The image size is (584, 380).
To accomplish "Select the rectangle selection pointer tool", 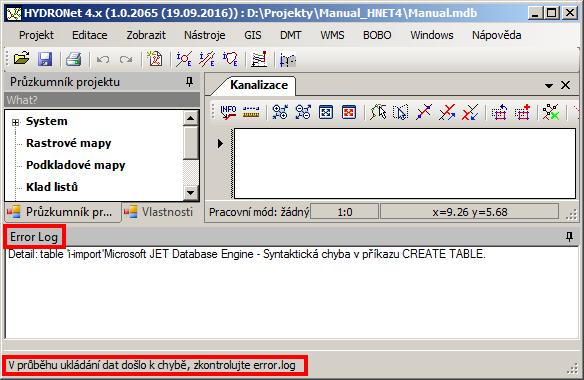I will [401, 112].
